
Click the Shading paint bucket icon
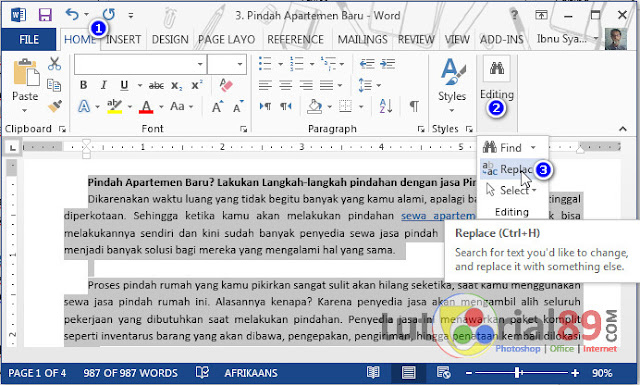315,107
